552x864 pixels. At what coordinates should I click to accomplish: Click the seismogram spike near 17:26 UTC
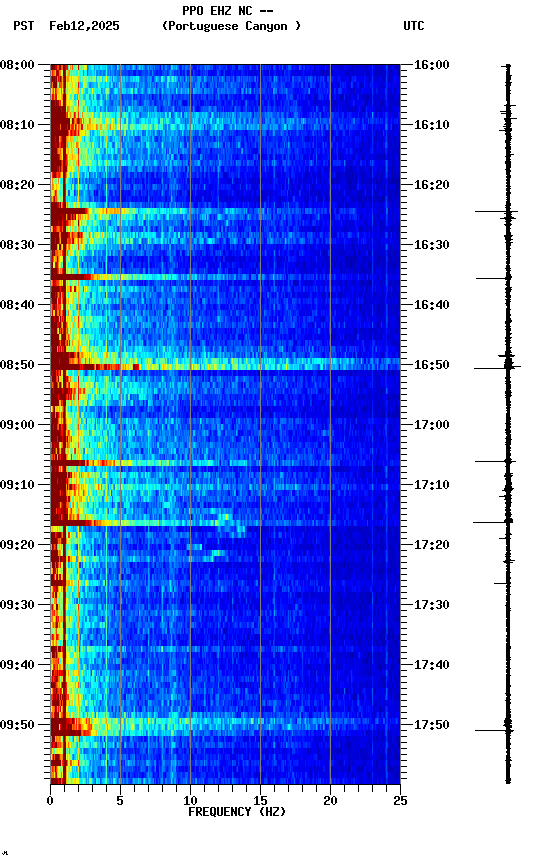click(502, 583)
